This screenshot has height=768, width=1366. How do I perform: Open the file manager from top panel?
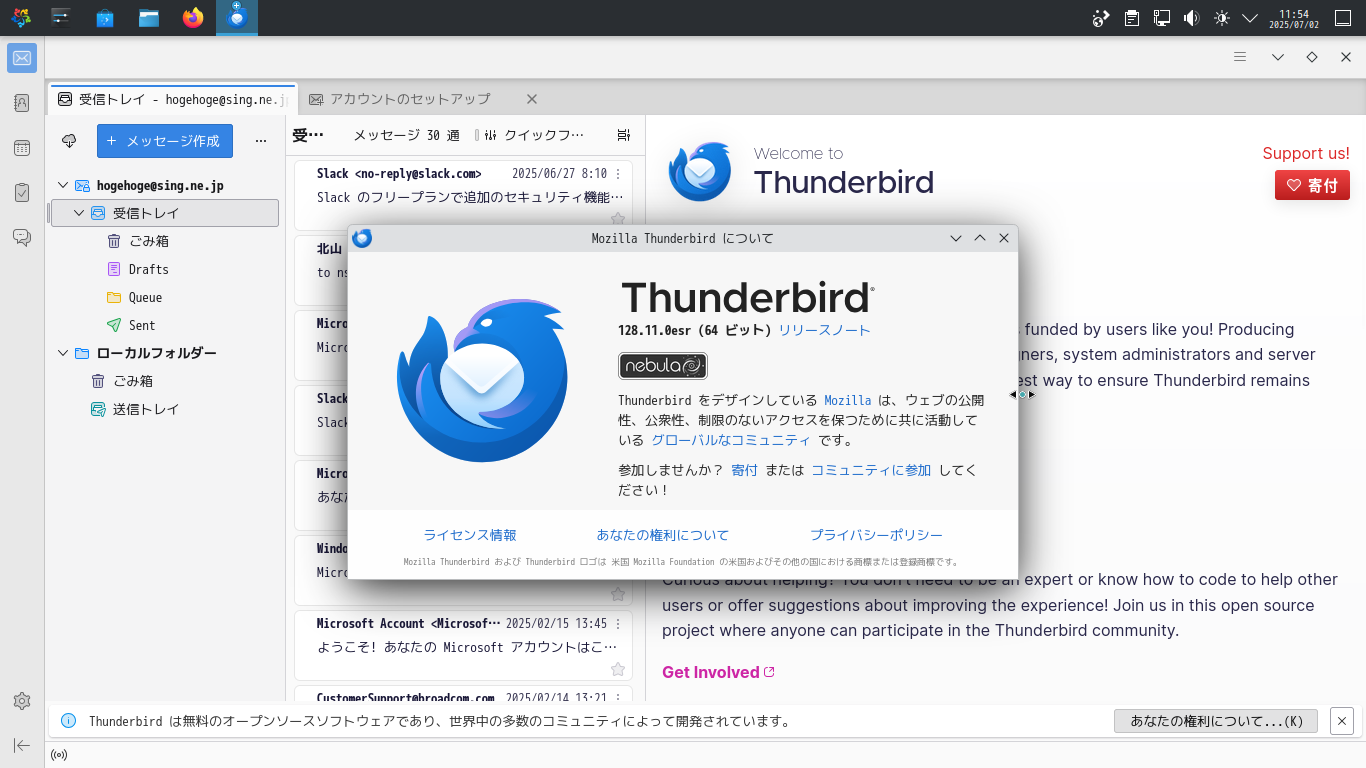149,17
